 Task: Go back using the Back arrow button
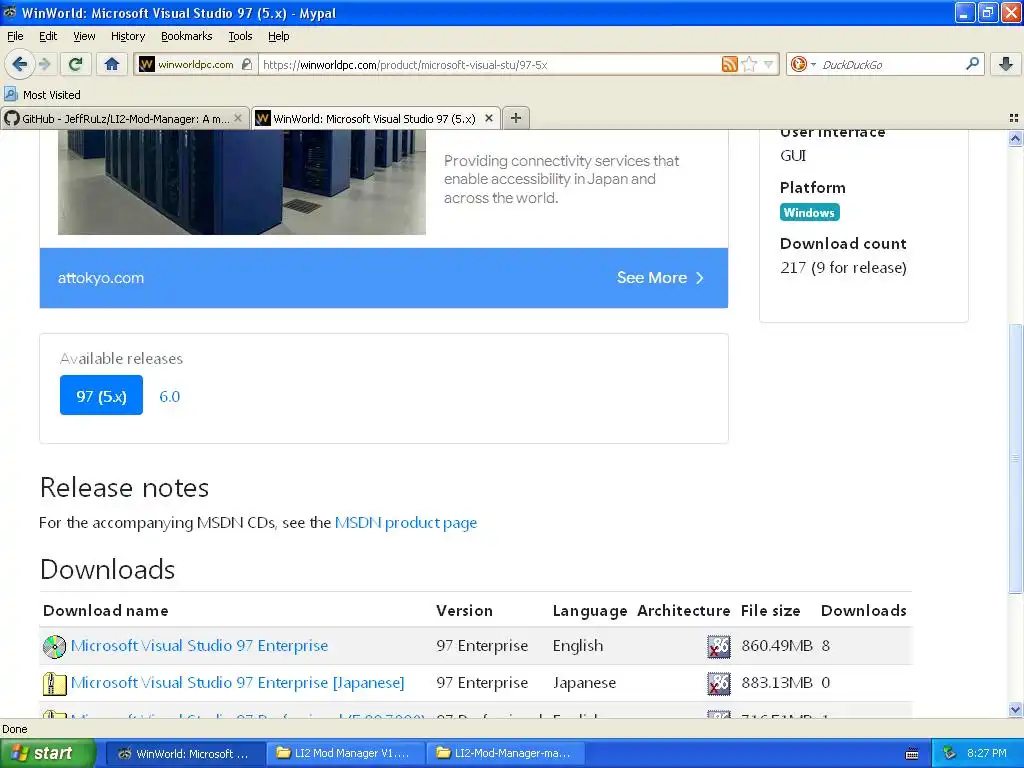20,64
